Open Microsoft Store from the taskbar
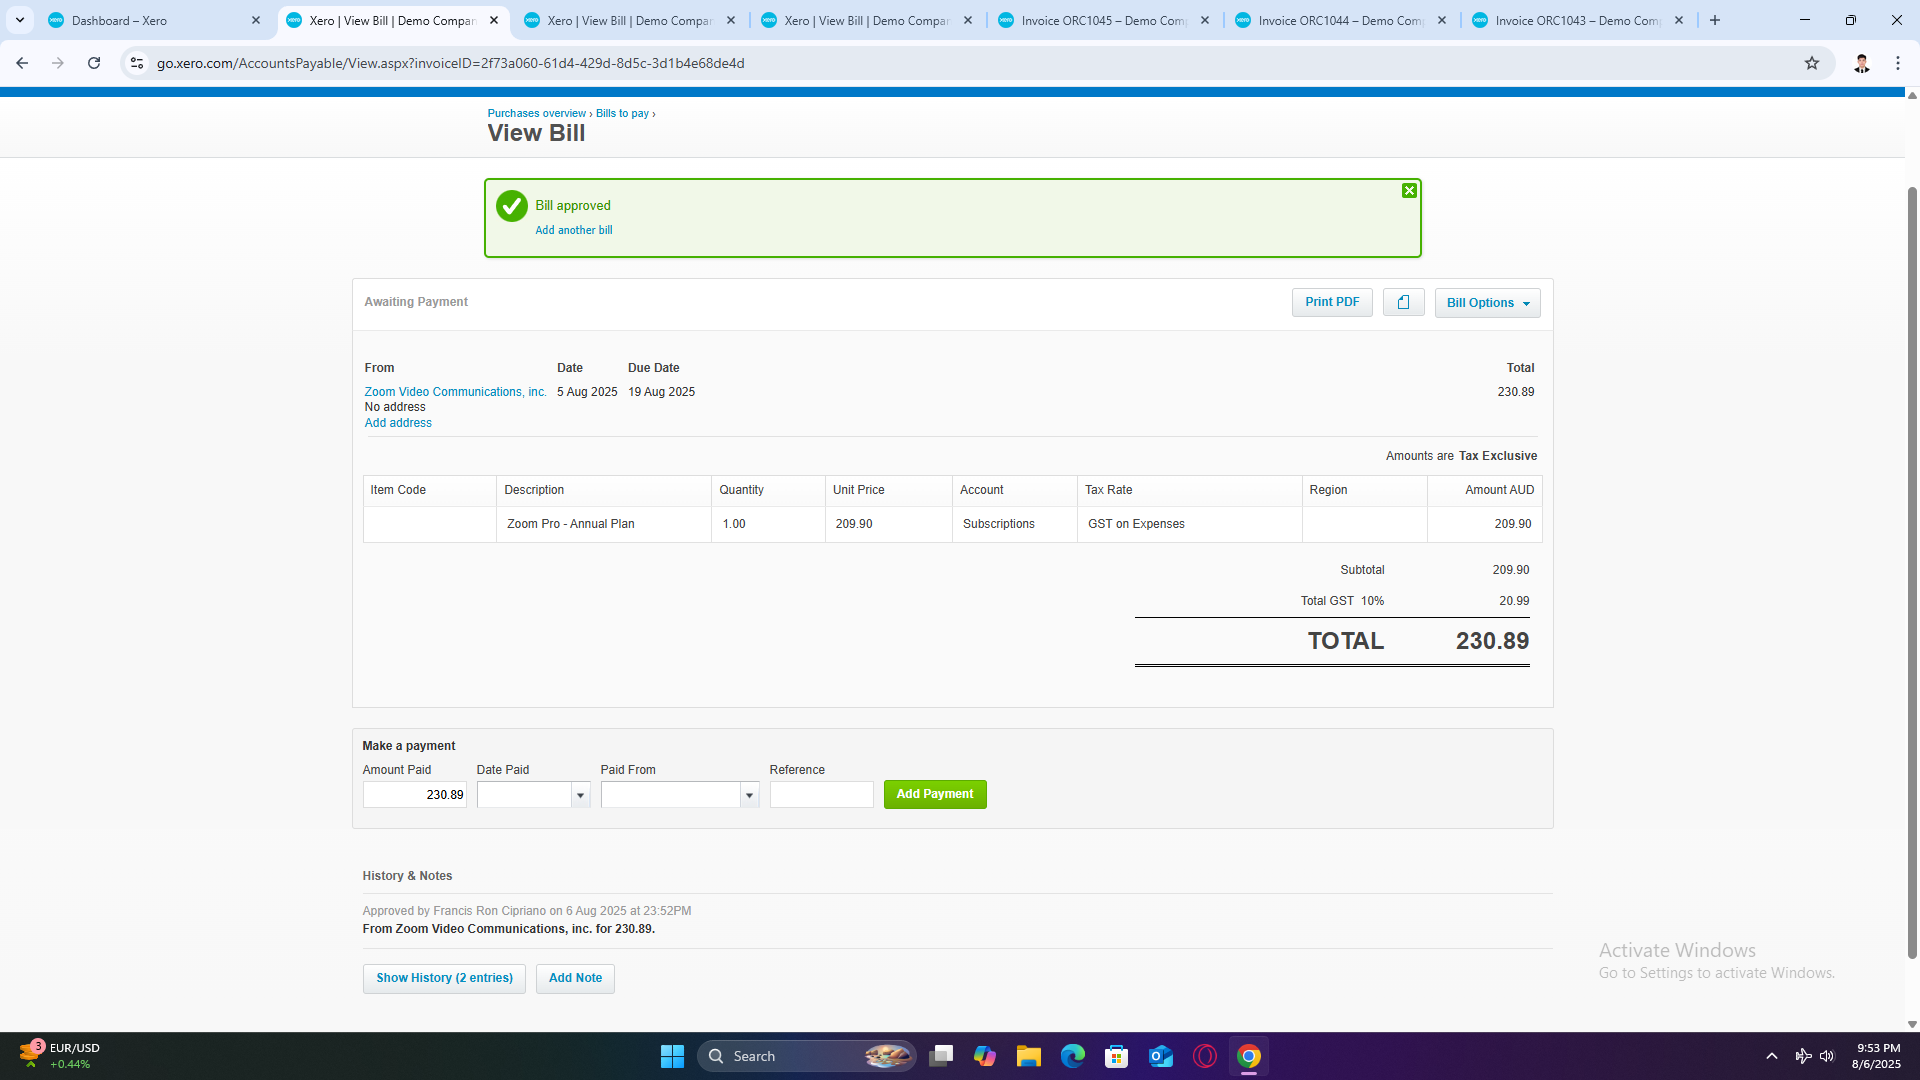This screenshot has width=1920, height=1080. tap(1117, 1056)
